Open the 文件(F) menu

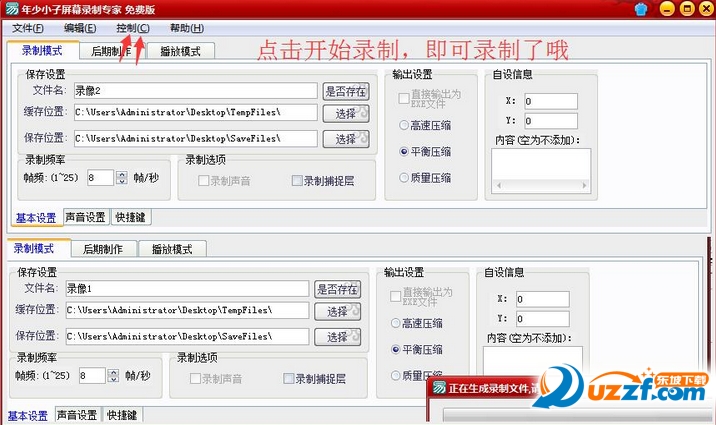(x=27, y=28)
